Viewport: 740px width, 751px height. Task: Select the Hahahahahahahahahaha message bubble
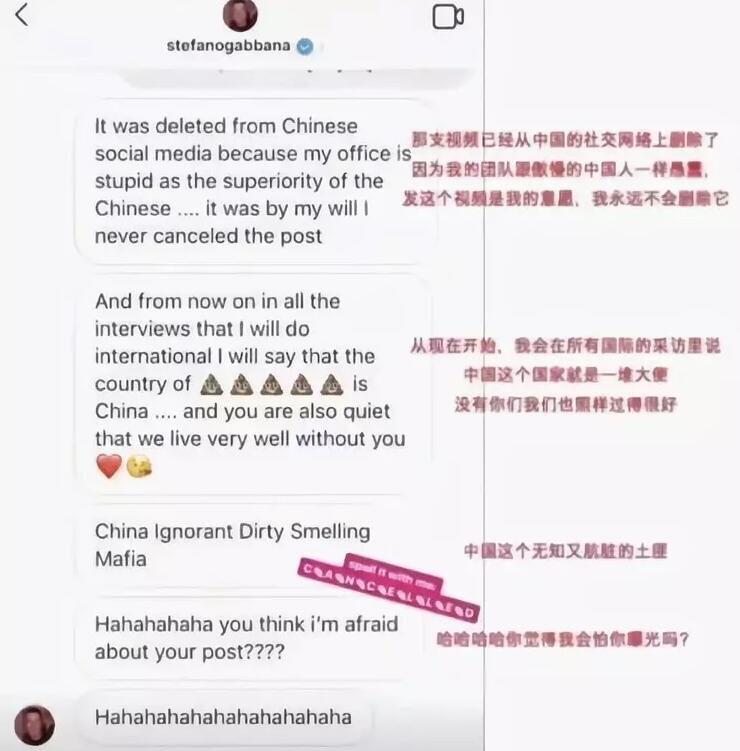click(x=224, y=717)
